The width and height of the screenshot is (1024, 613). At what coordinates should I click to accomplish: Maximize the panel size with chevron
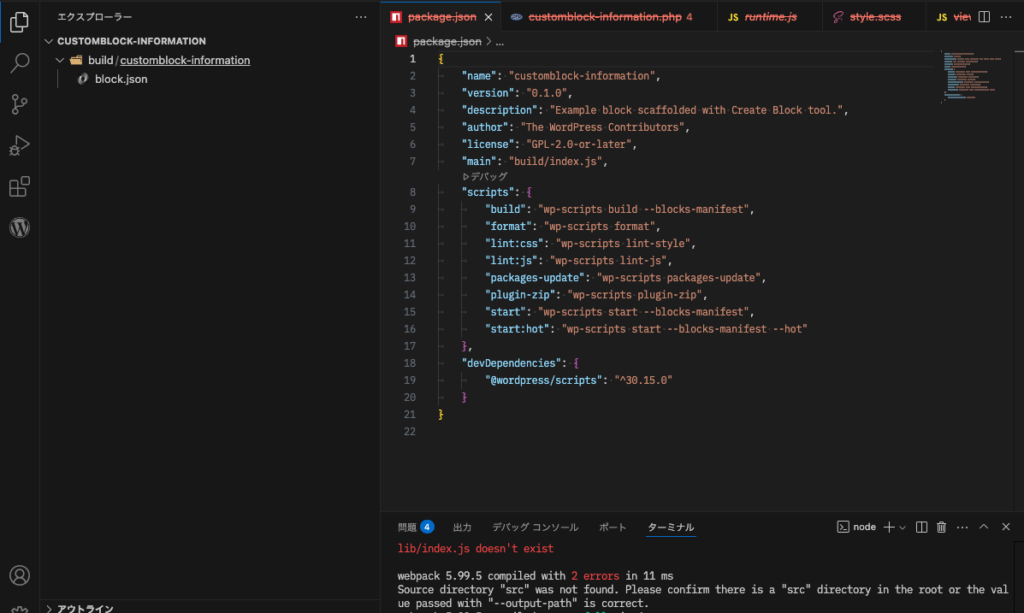coord(984,527)
